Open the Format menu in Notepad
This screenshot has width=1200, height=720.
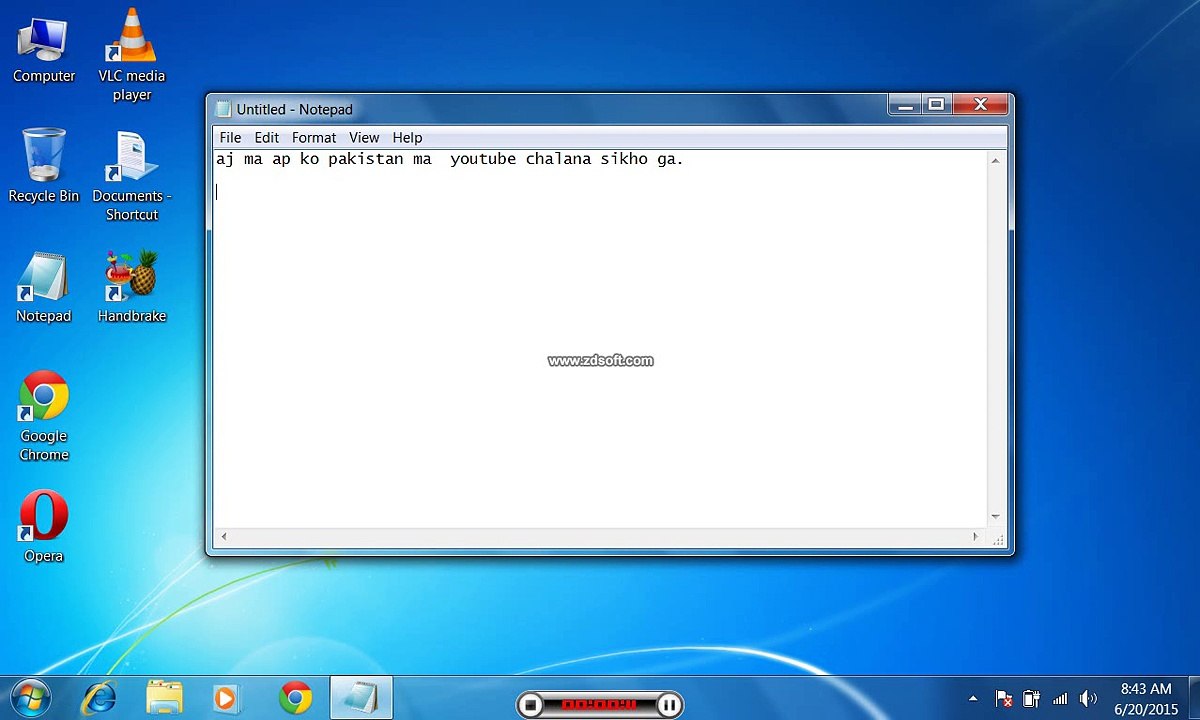pos(314,137)
